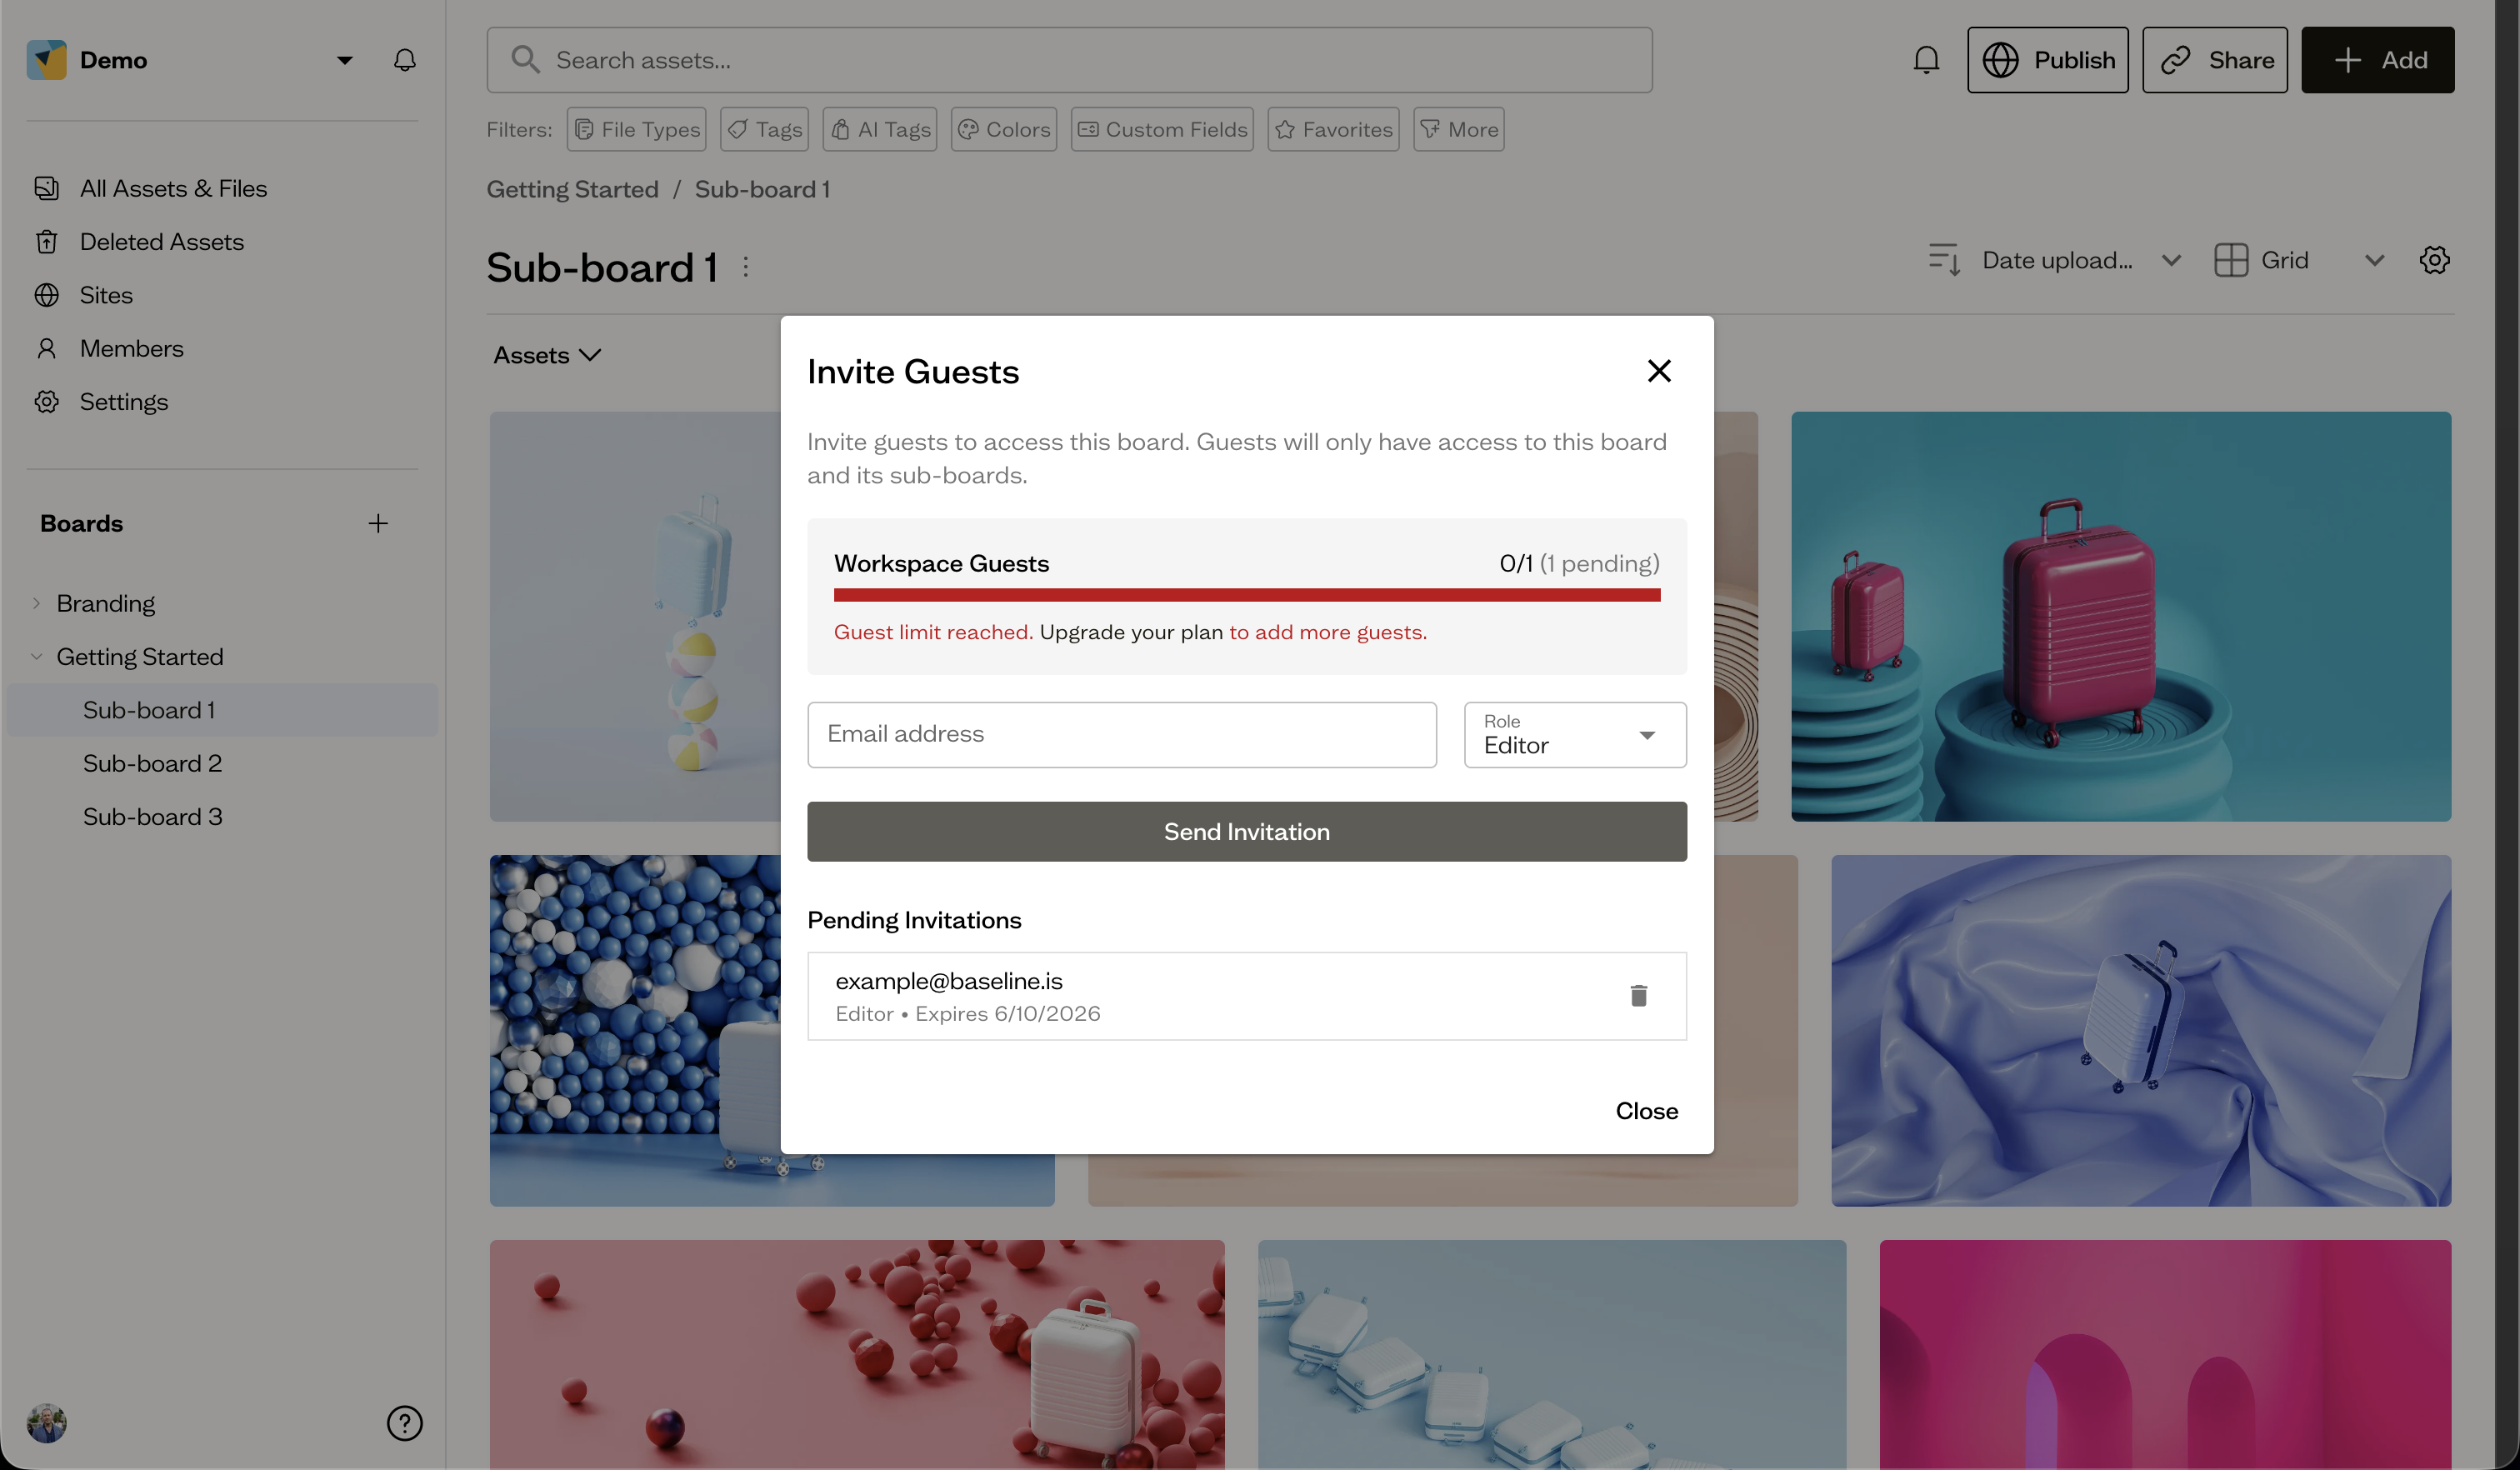This screenshot has height=1470, width=2520.
Task: Open Members in sidebar
Action: click(x=131, y=348)
